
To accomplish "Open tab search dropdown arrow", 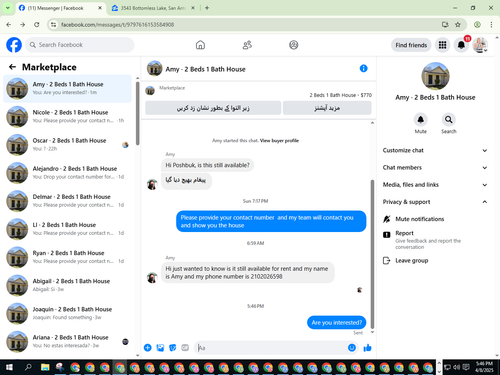I will pos(7,8).
